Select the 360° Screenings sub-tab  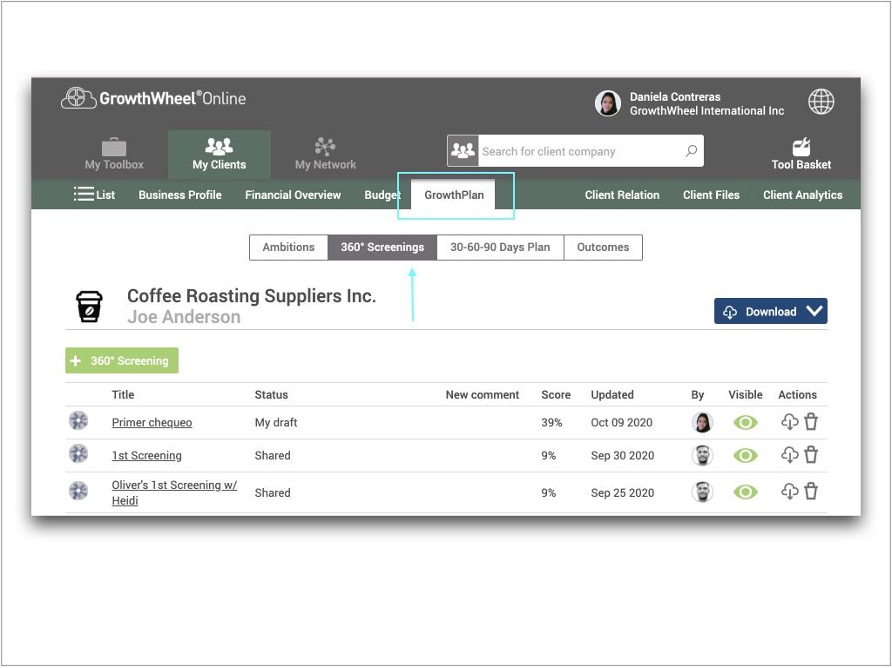(x=382, y=247)
